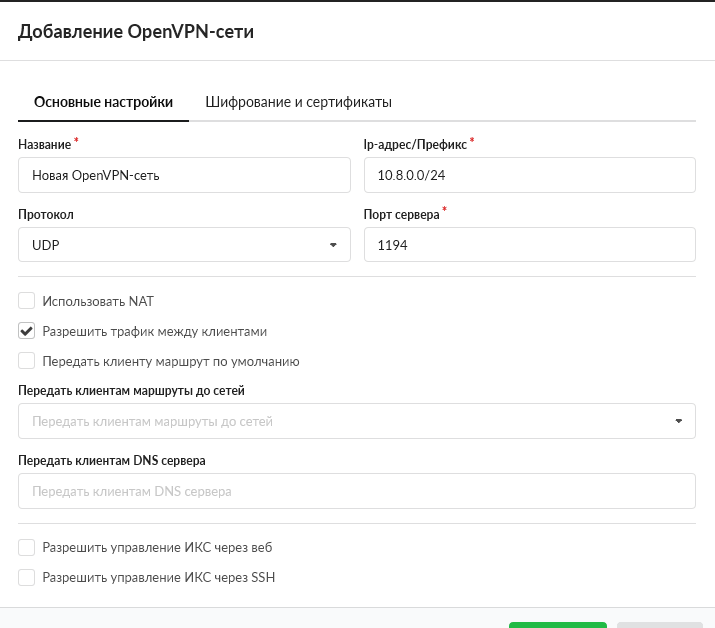Switch to Шифрование и сертификаты tab

(298, 102)
